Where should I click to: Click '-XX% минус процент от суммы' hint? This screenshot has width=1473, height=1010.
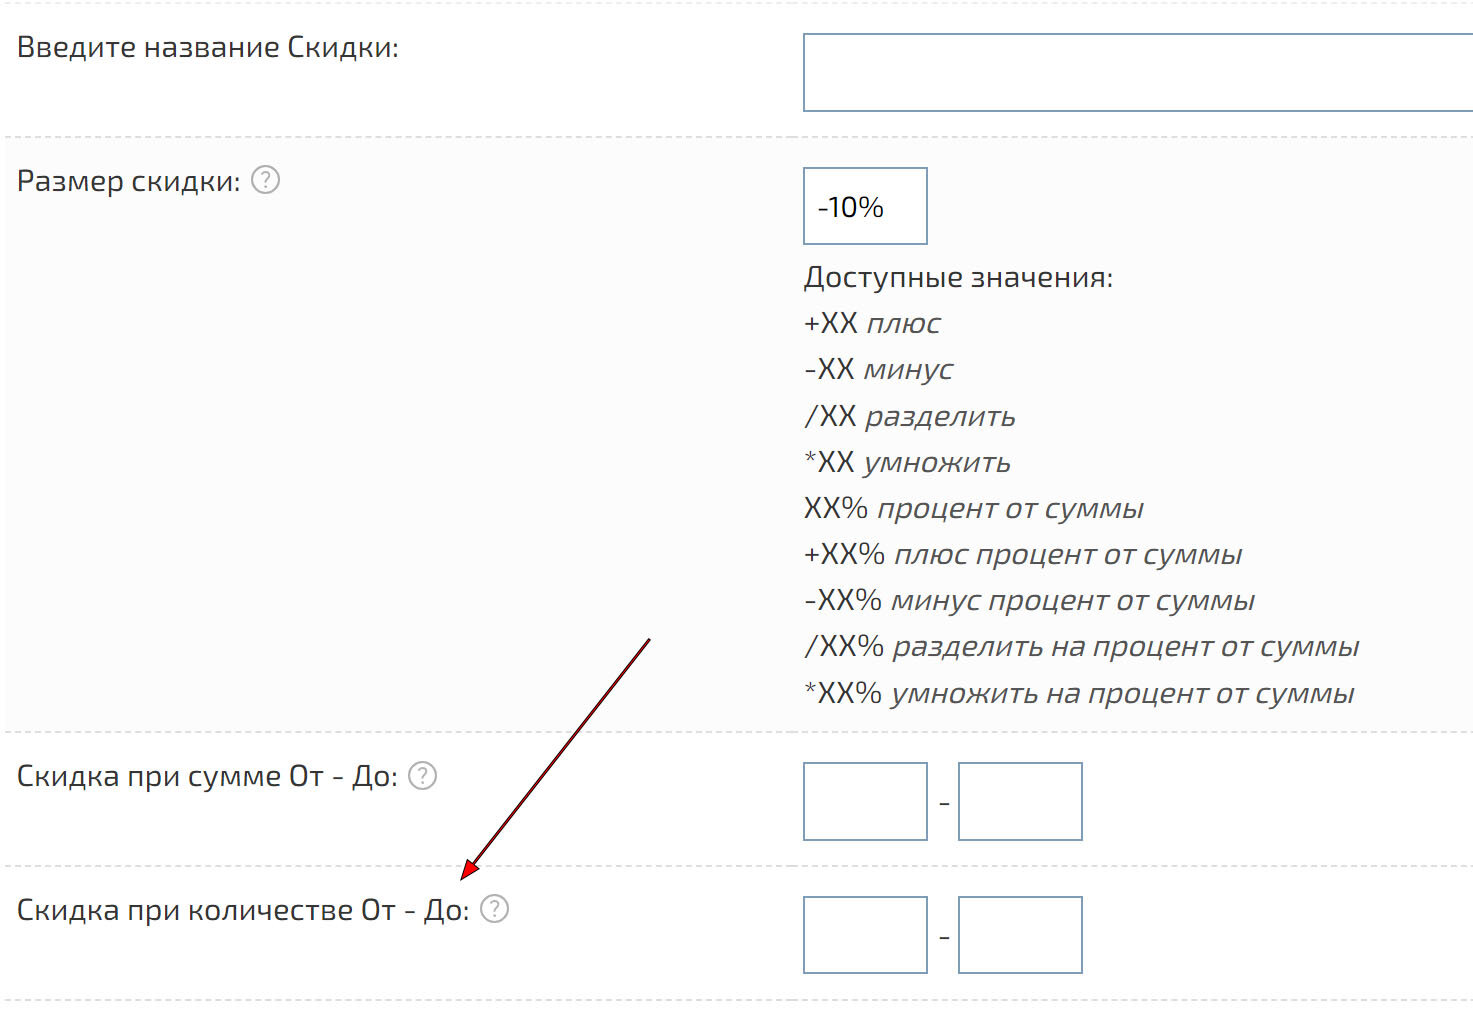[x=1029, y=600]
